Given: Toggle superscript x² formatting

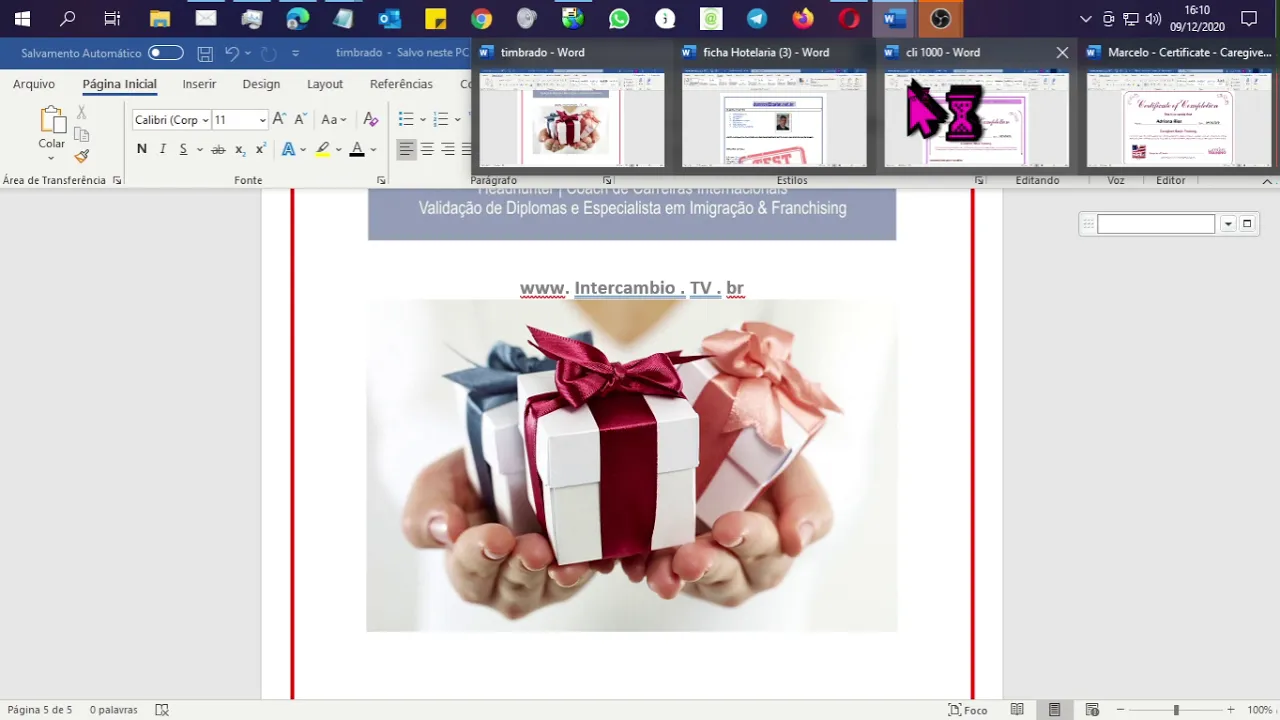Looking at the screenshot, I should click(x=261, y=149).
